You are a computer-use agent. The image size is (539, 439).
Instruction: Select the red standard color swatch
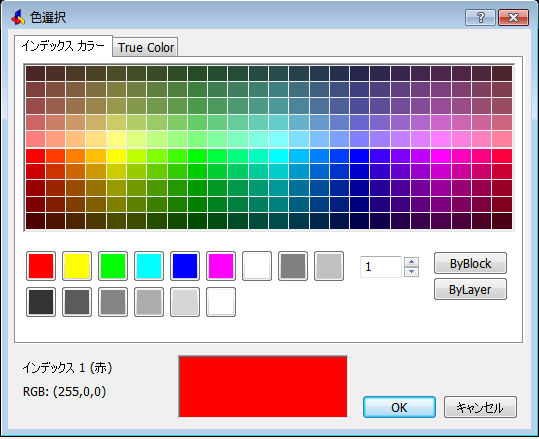tap(41, 266)
